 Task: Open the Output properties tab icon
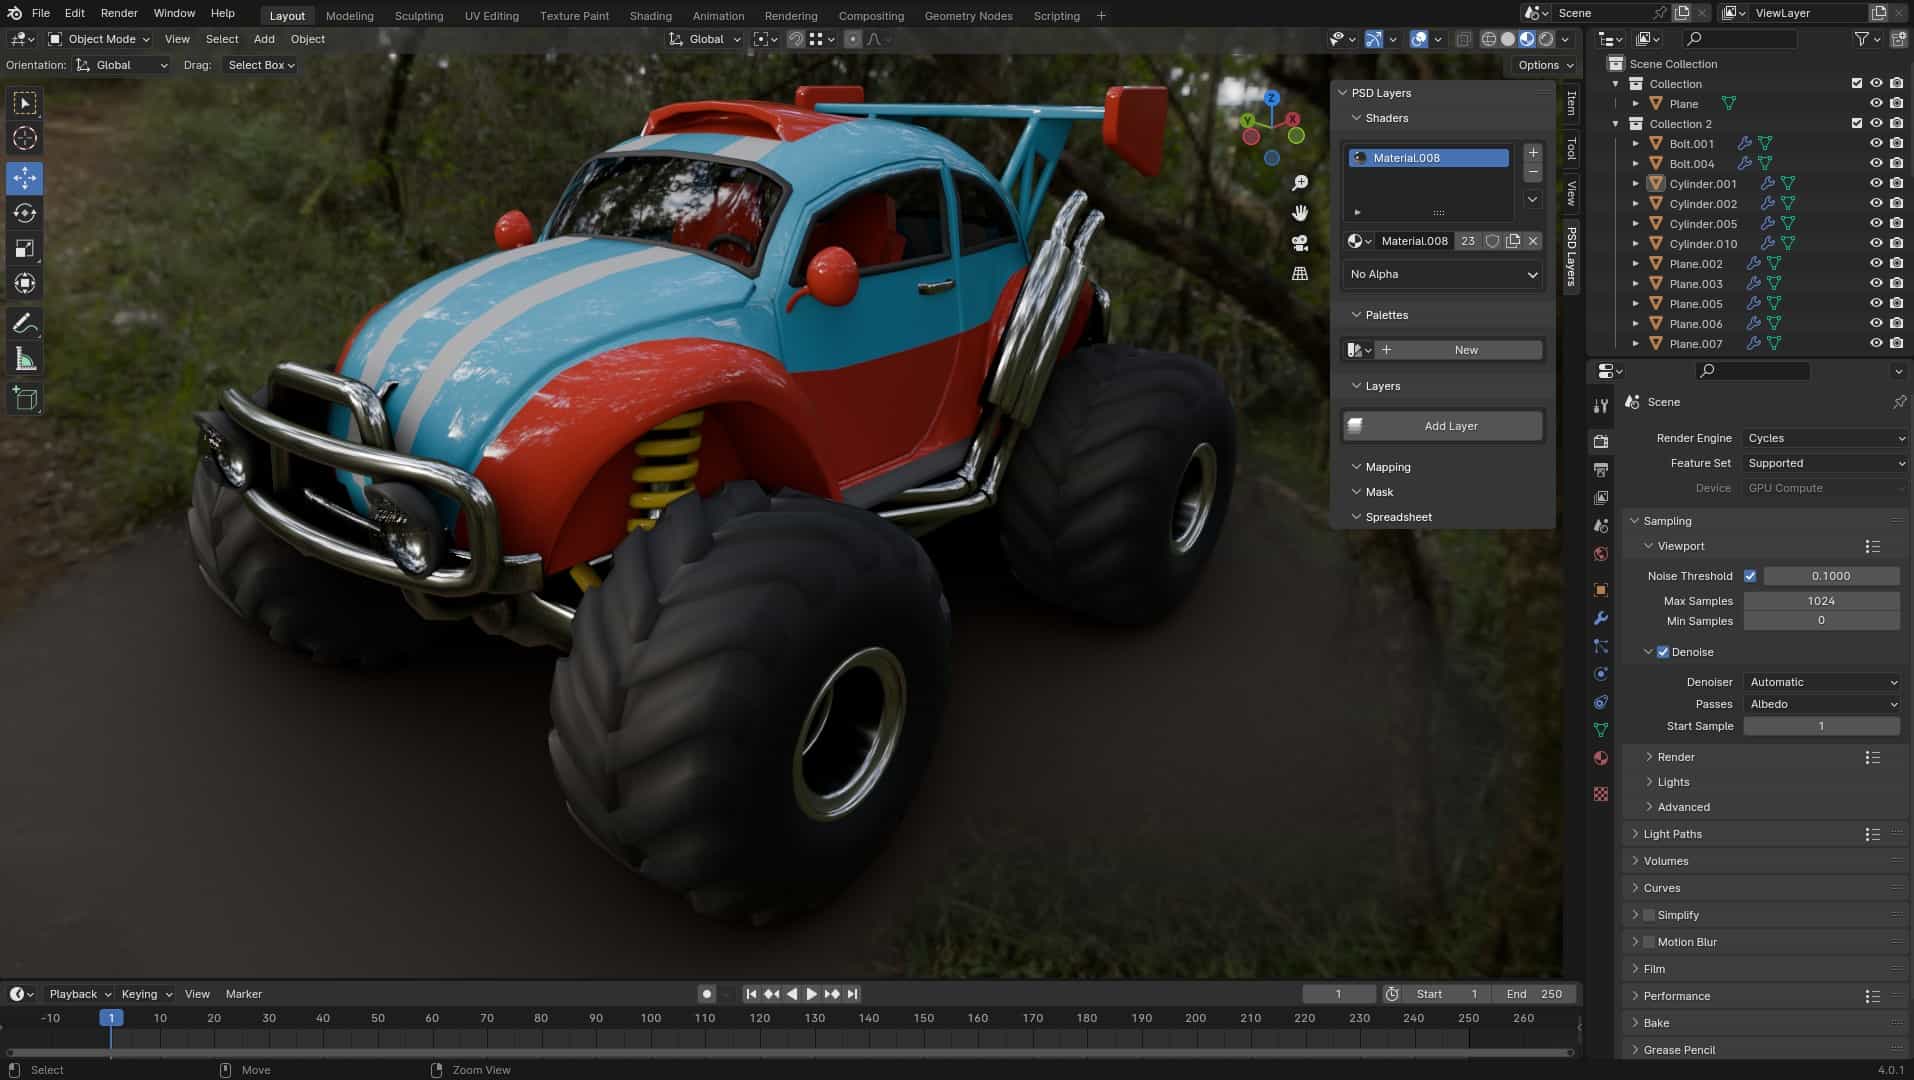(1601, 469)
